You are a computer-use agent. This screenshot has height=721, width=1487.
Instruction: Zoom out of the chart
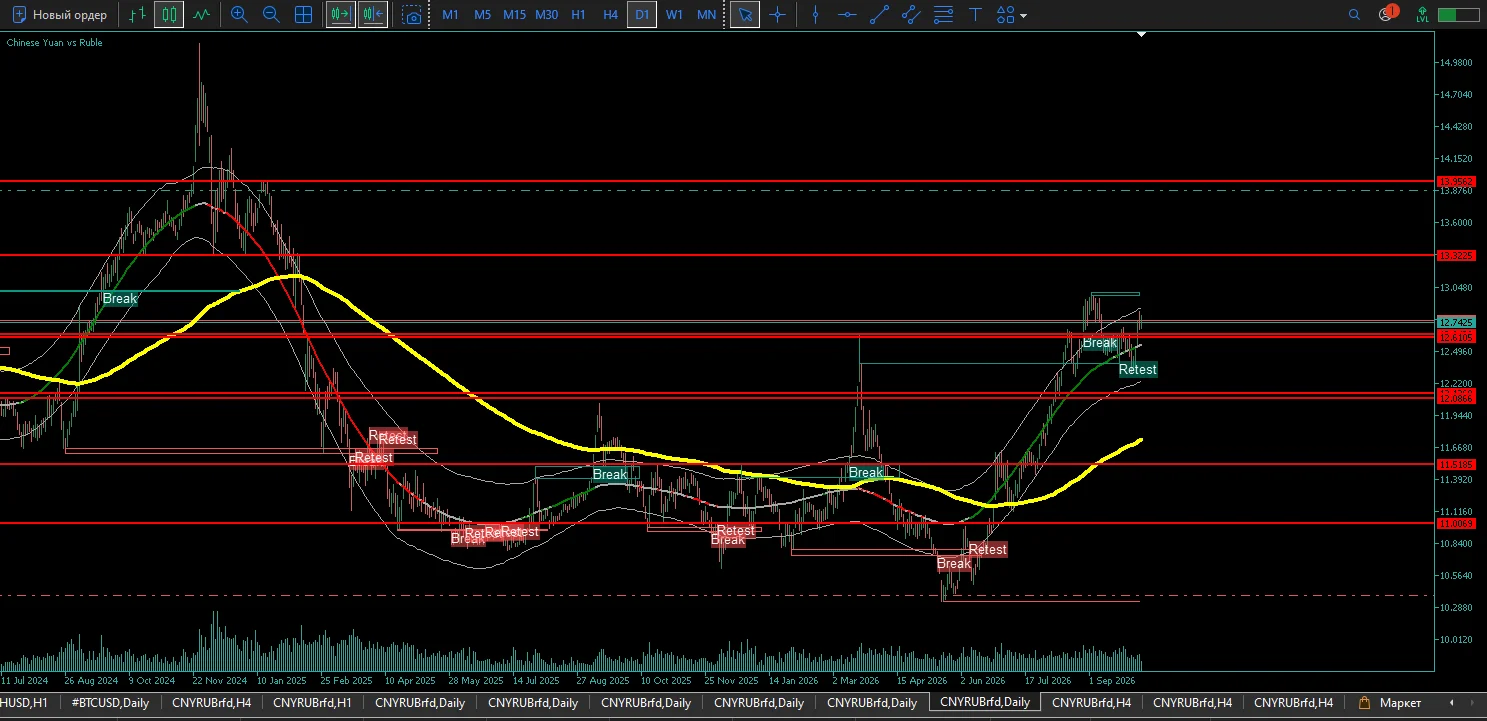click(271, 15)
